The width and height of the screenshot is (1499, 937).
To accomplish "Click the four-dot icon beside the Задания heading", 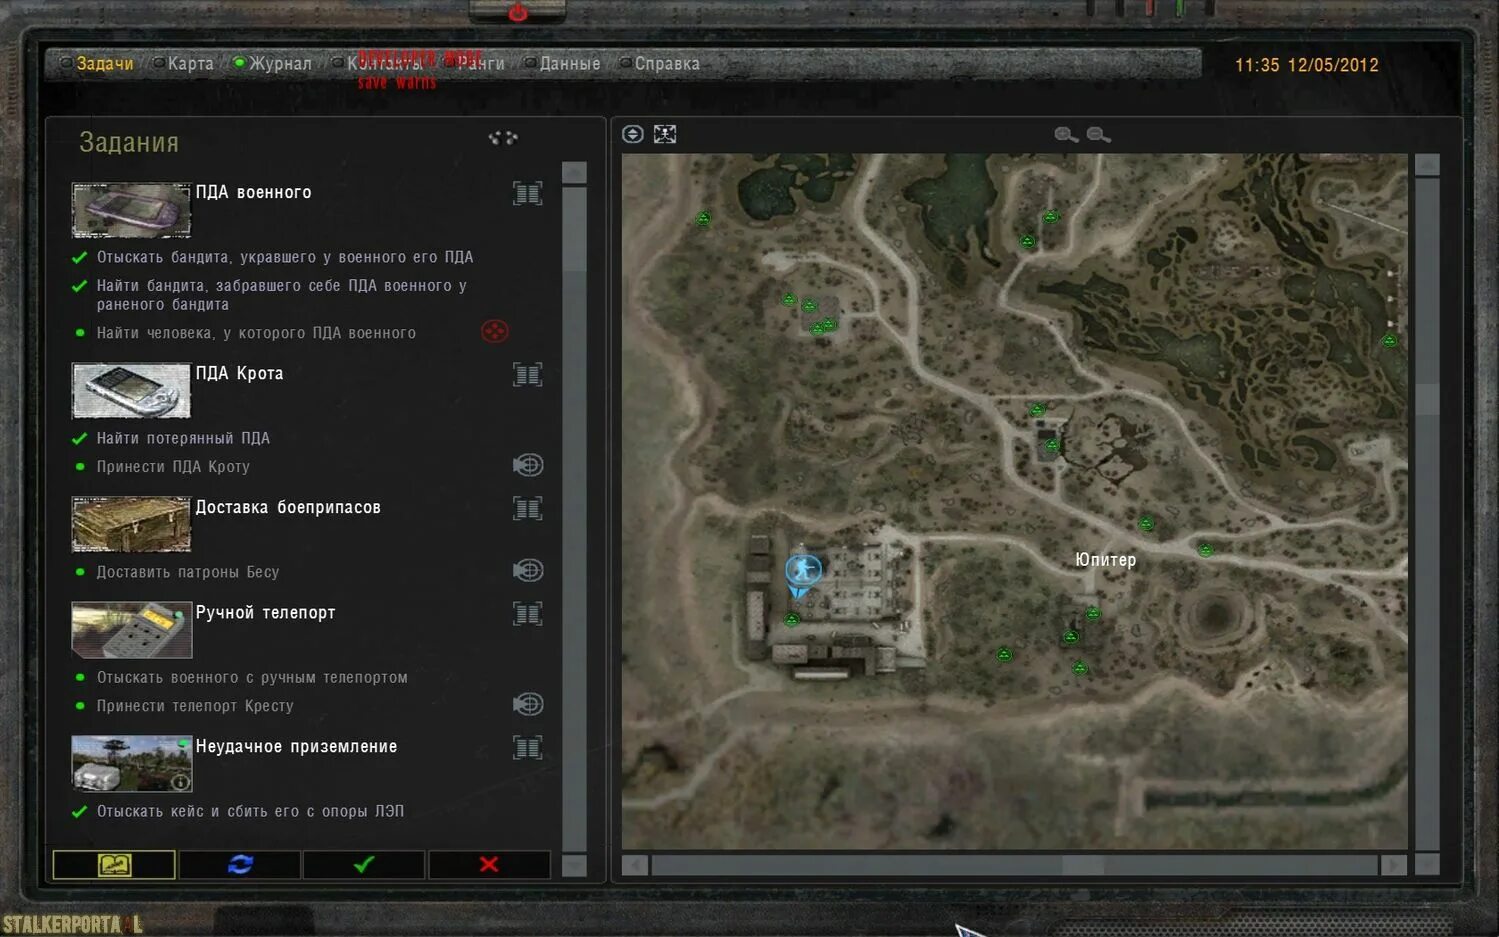I will coord(503,138).
